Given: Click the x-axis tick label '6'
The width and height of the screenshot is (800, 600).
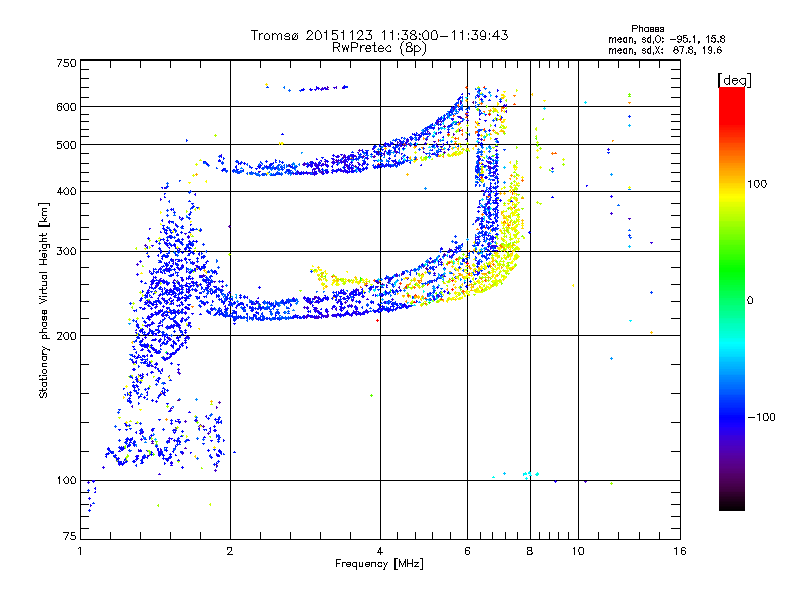Looking at the screenshot, I should click(467, 551).
